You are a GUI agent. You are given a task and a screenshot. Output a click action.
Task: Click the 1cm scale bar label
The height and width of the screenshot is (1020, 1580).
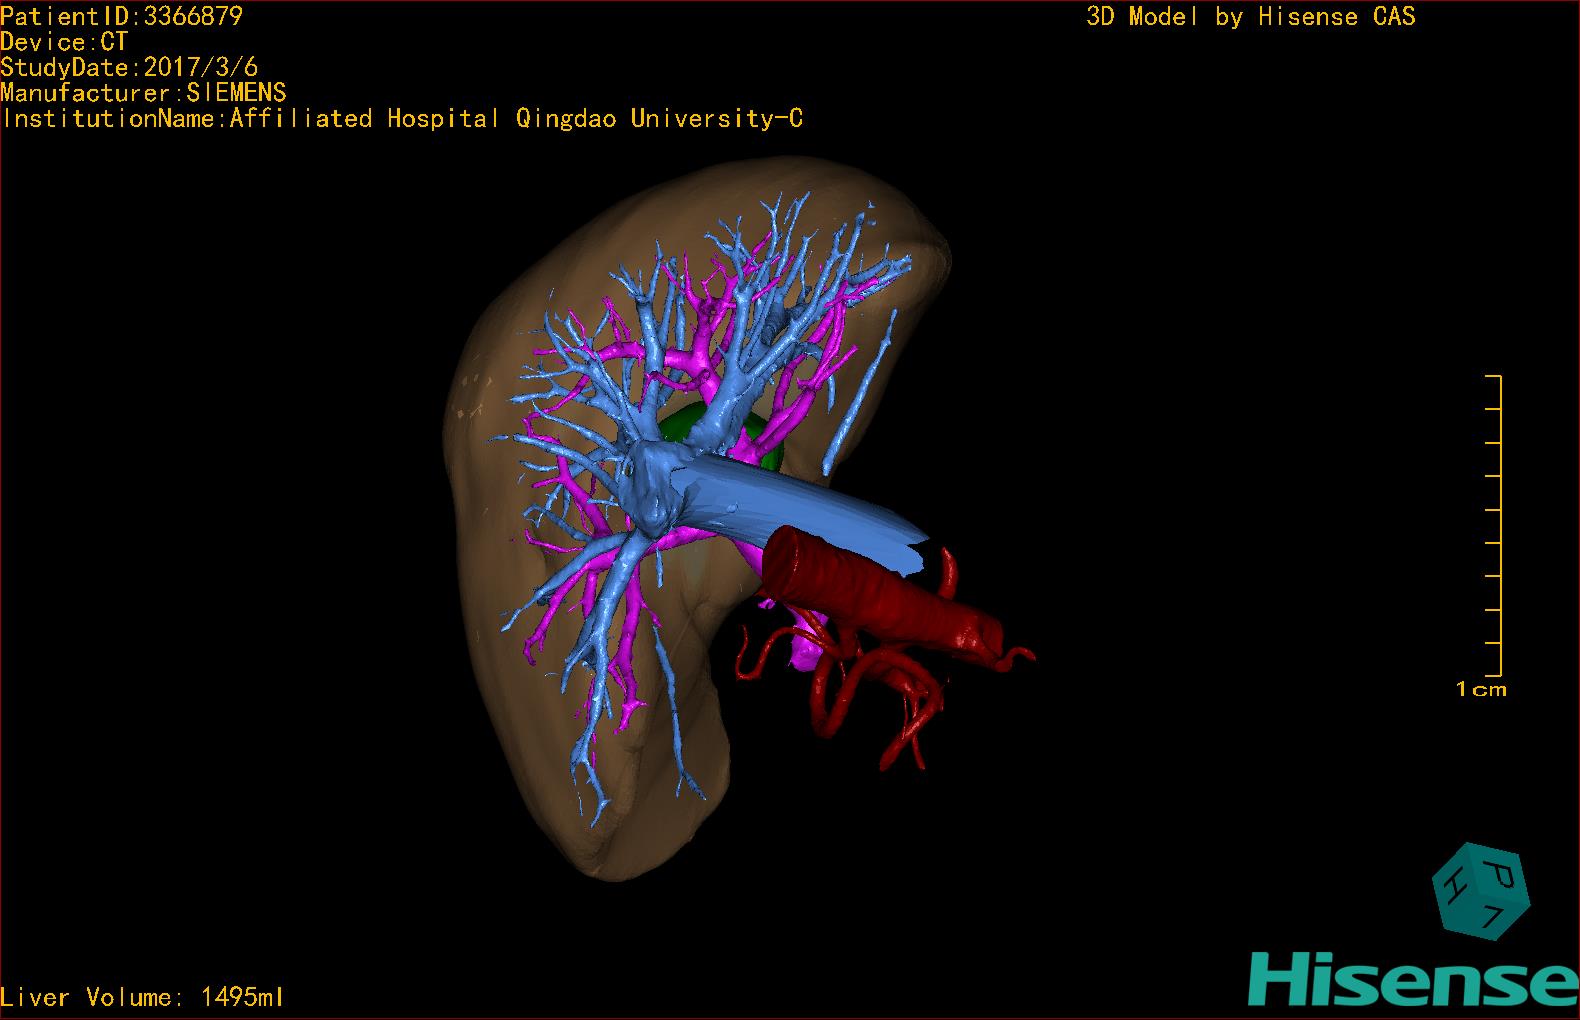click(x=1481, y=689)
